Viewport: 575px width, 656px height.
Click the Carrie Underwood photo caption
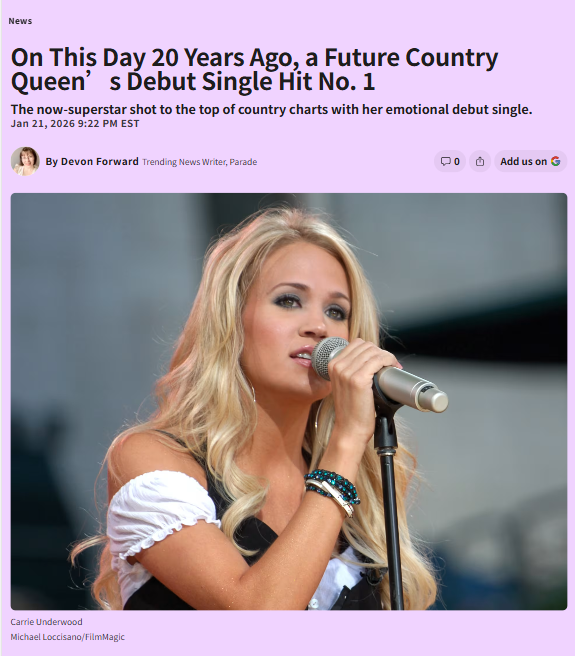[46, 622]
